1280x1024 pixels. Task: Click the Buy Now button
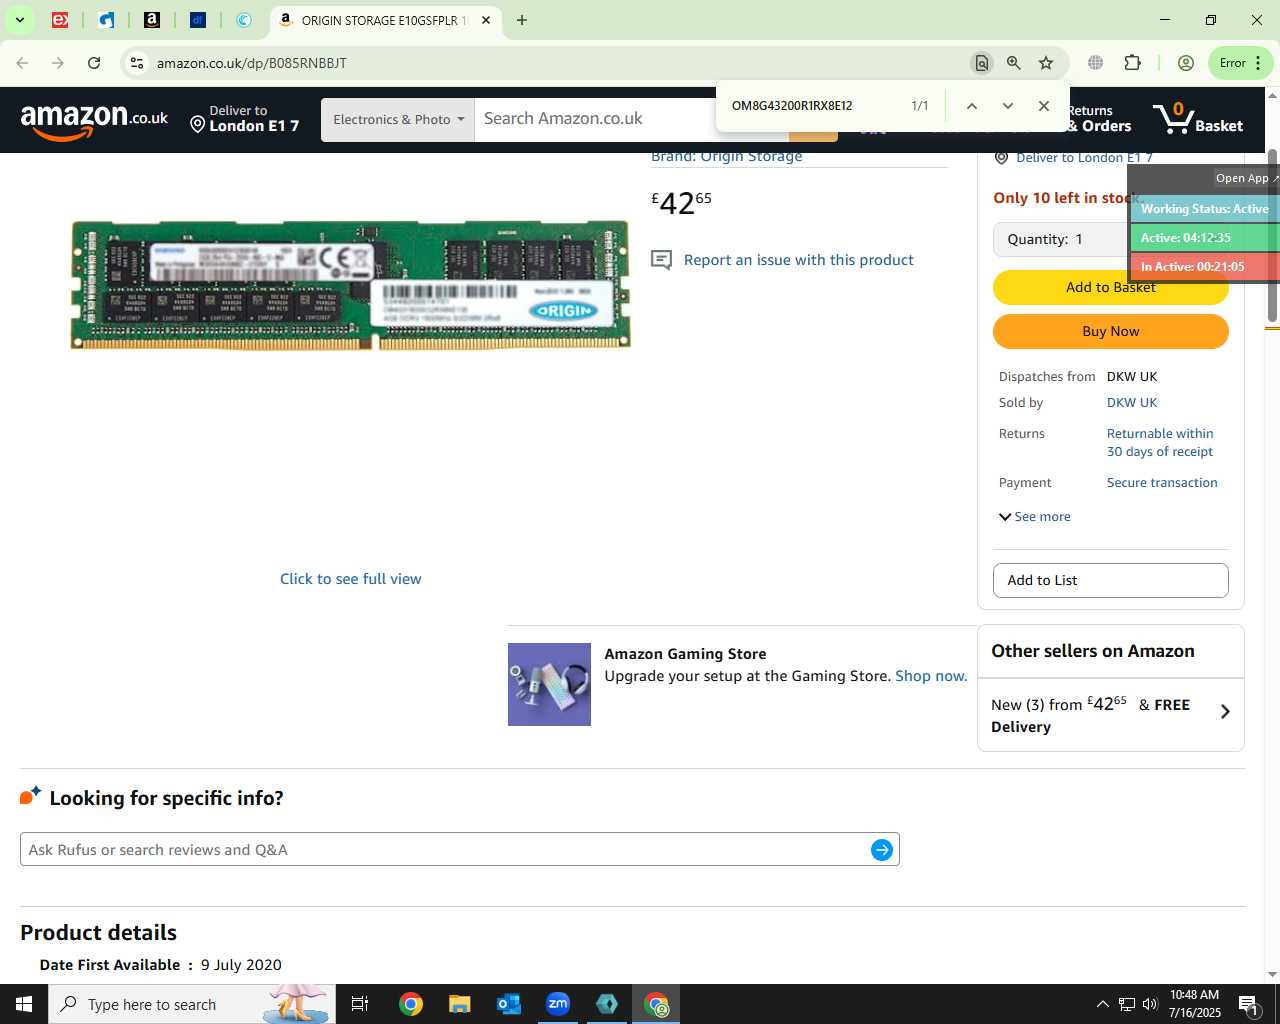1111,331
